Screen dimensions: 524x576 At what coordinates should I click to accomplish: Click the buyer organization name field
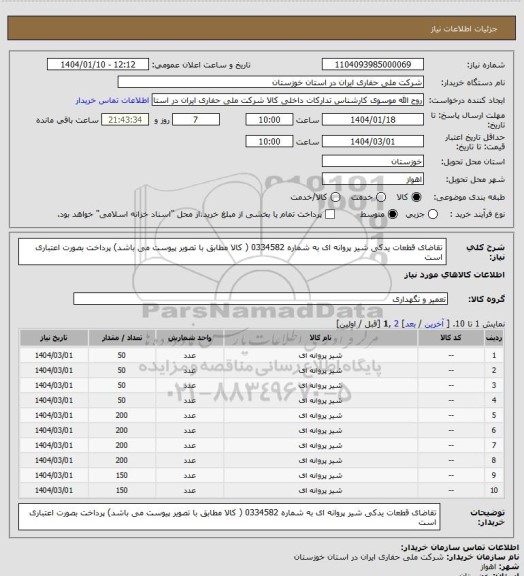(x=270, y=82)
